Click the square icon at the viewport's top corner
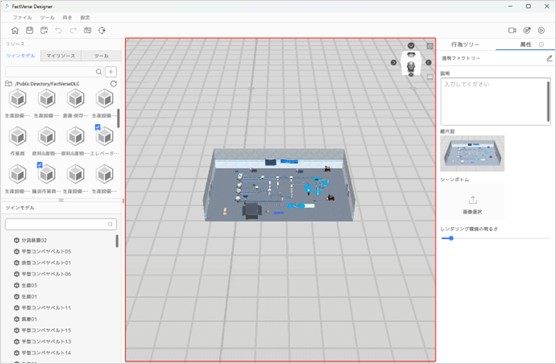This screenshot has height=364, width=556. tap(430, 46)
